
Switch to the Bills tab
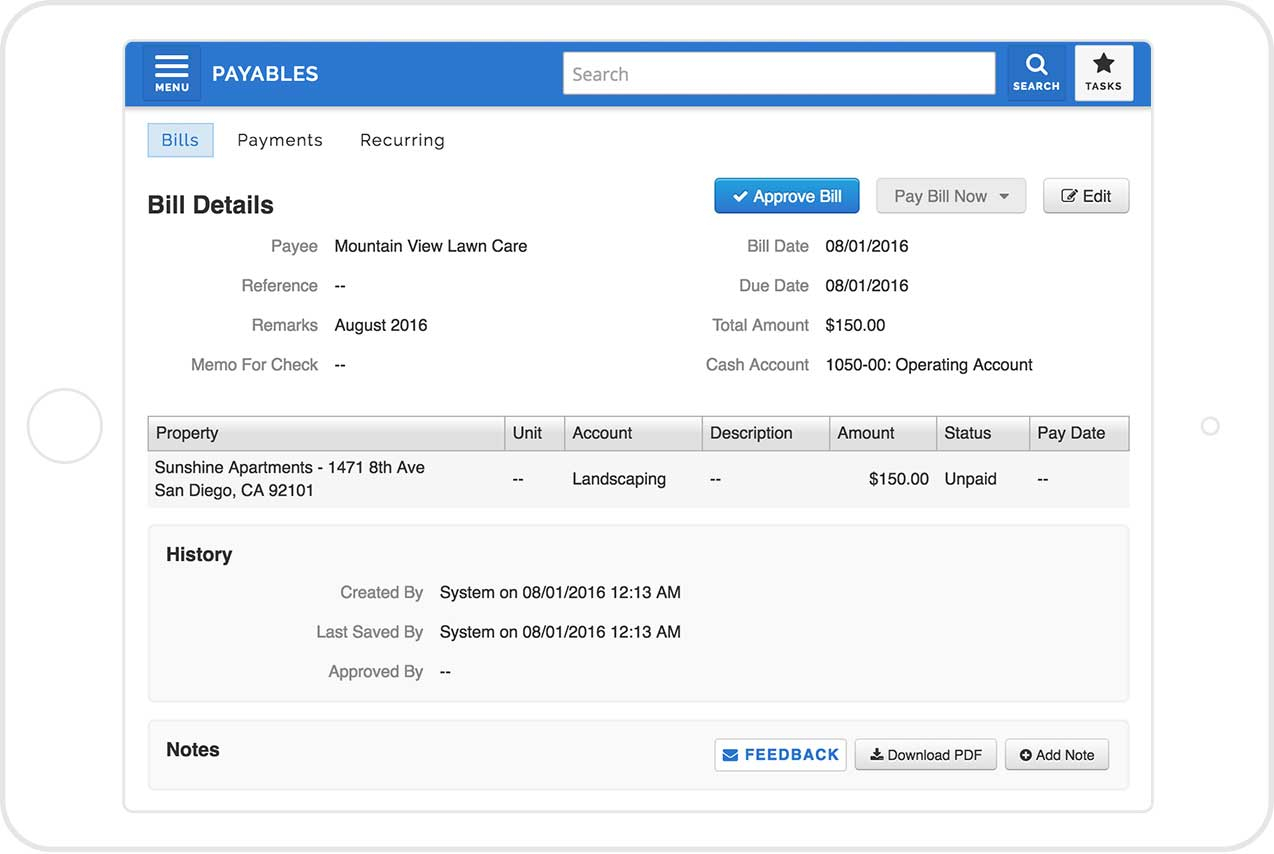click(x=180, y=140)
